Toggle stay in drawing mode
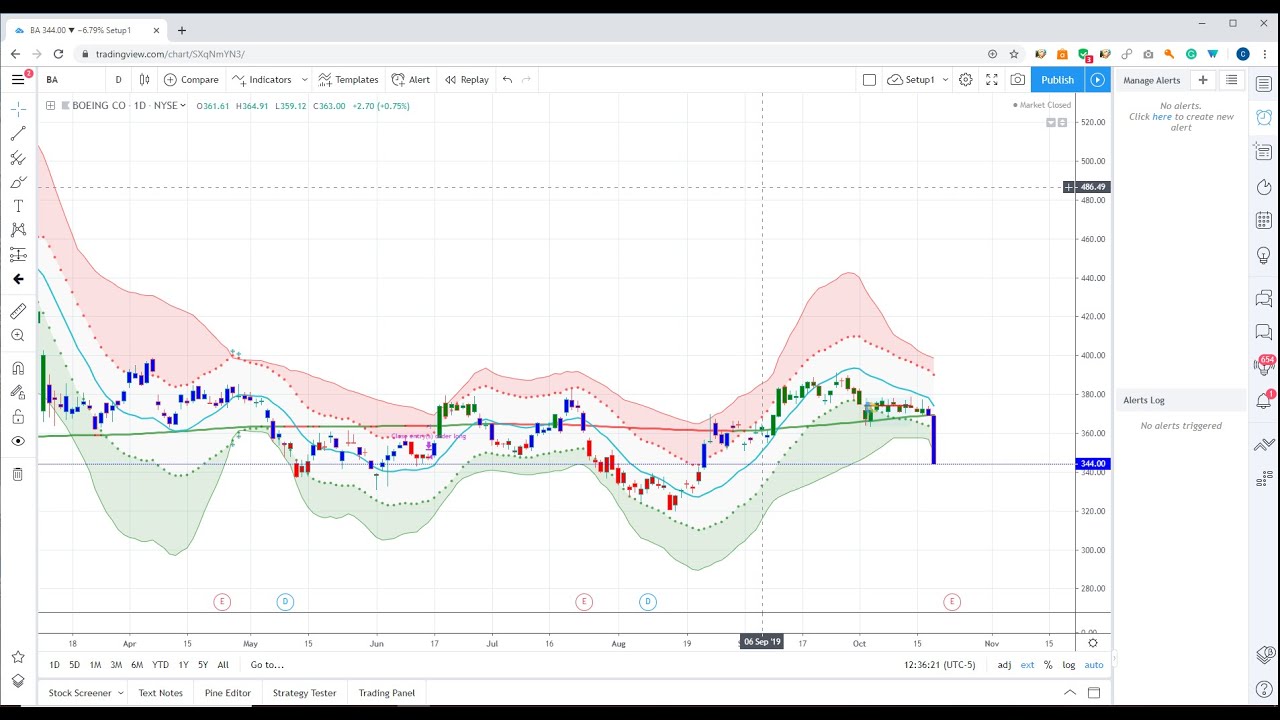The height and width of the screenshot is (720, 1280). pyautogui.click(x=18, y=392)
